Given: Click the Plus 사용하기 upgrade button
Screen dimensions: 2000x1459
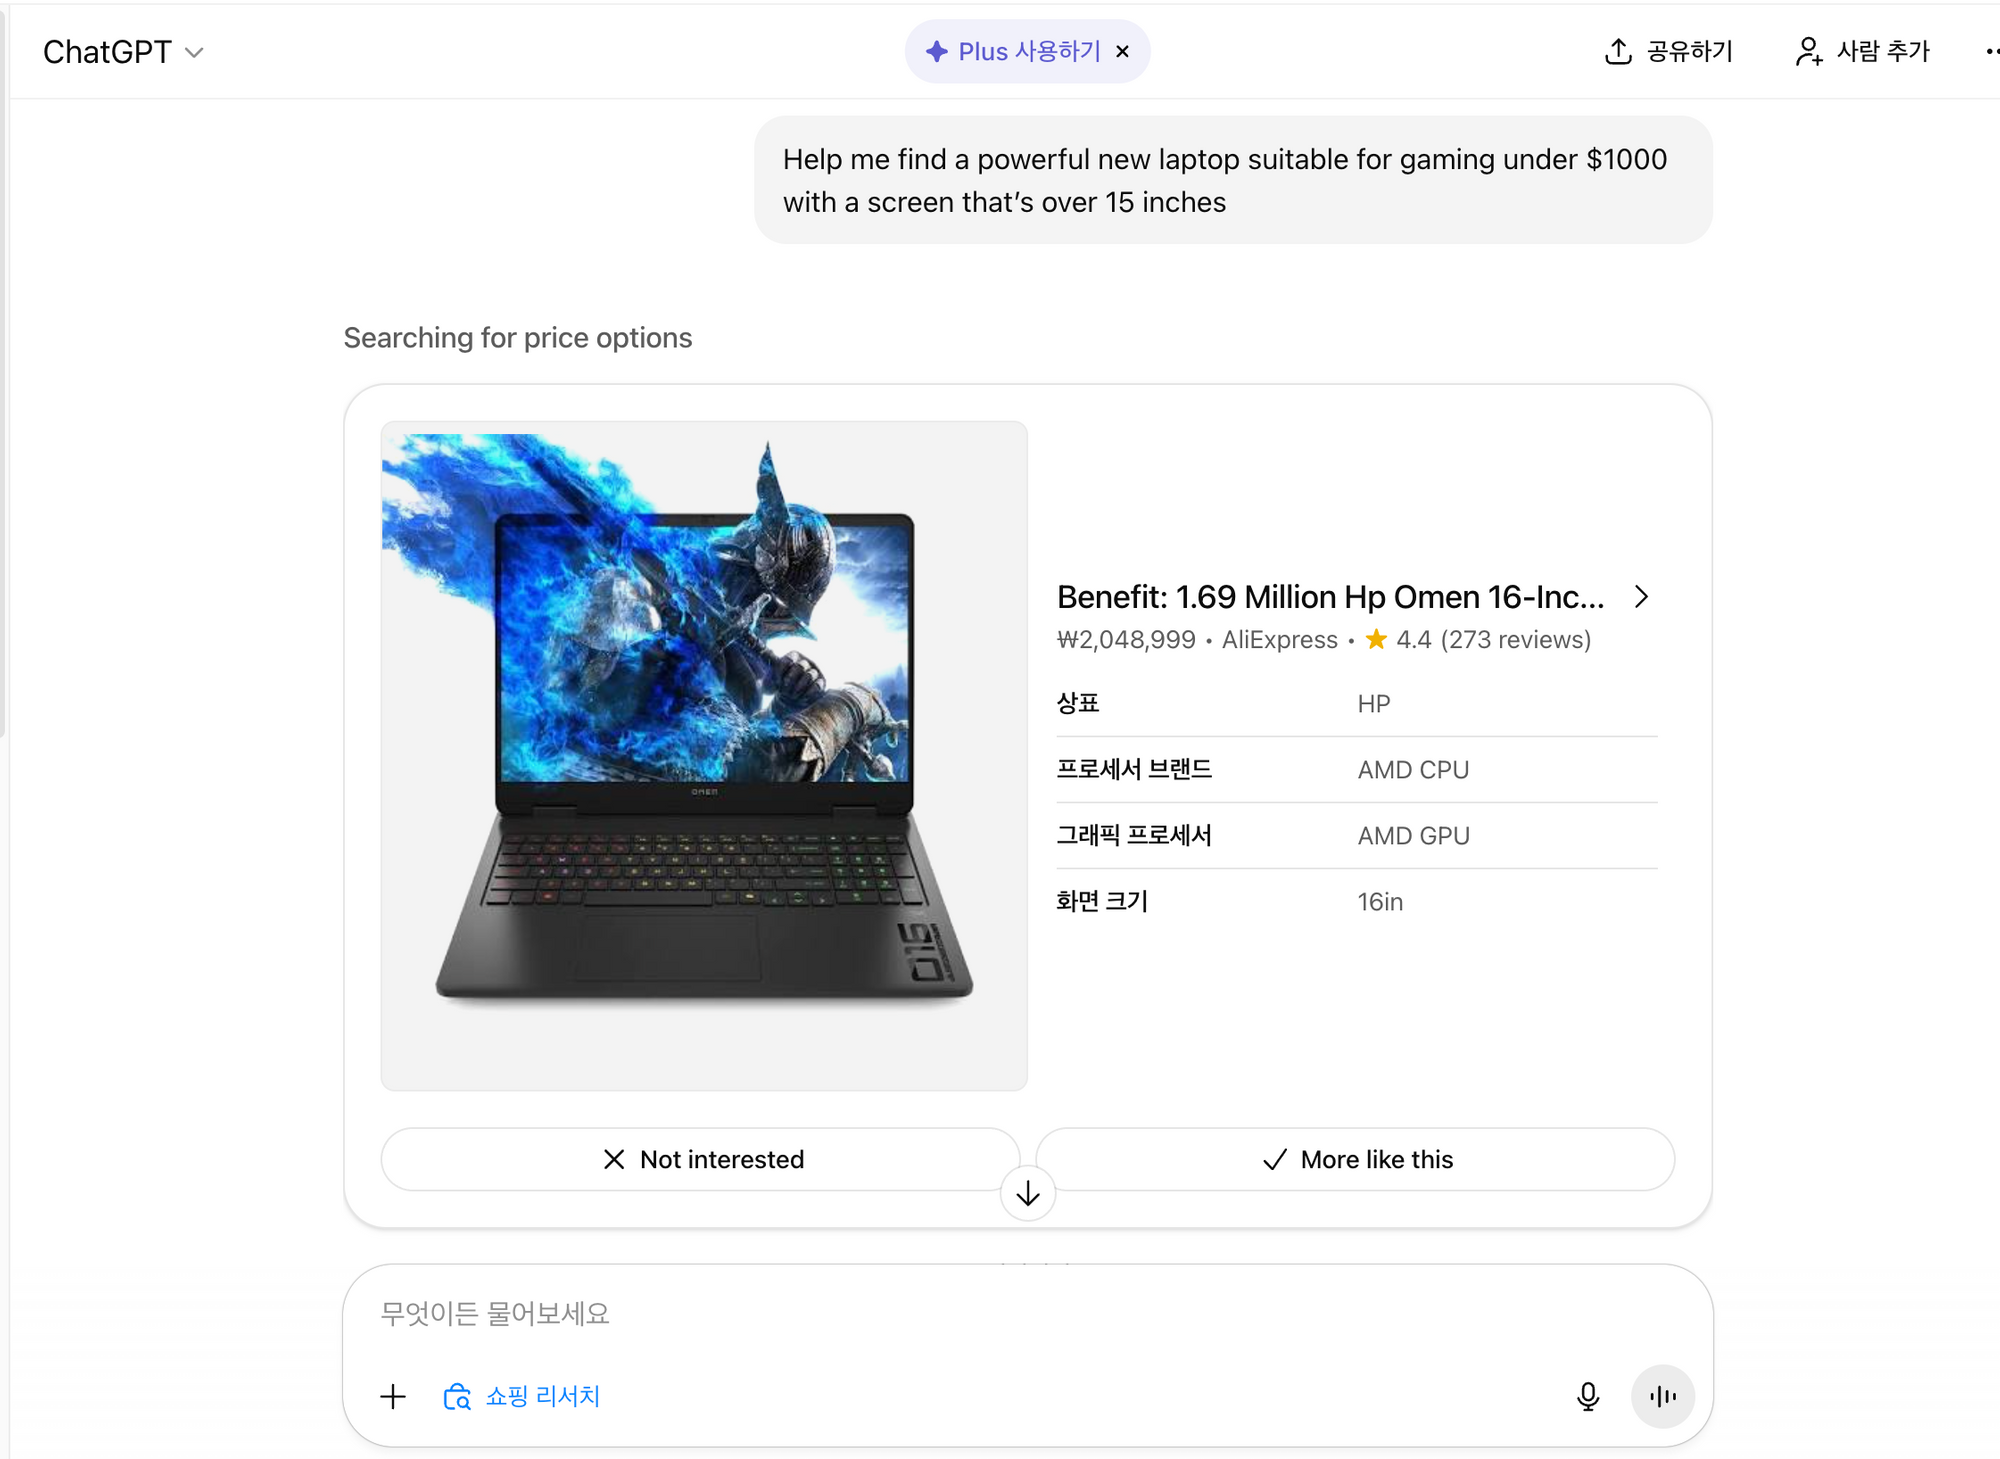Looking at the screenshot, I should [1013, 51].
